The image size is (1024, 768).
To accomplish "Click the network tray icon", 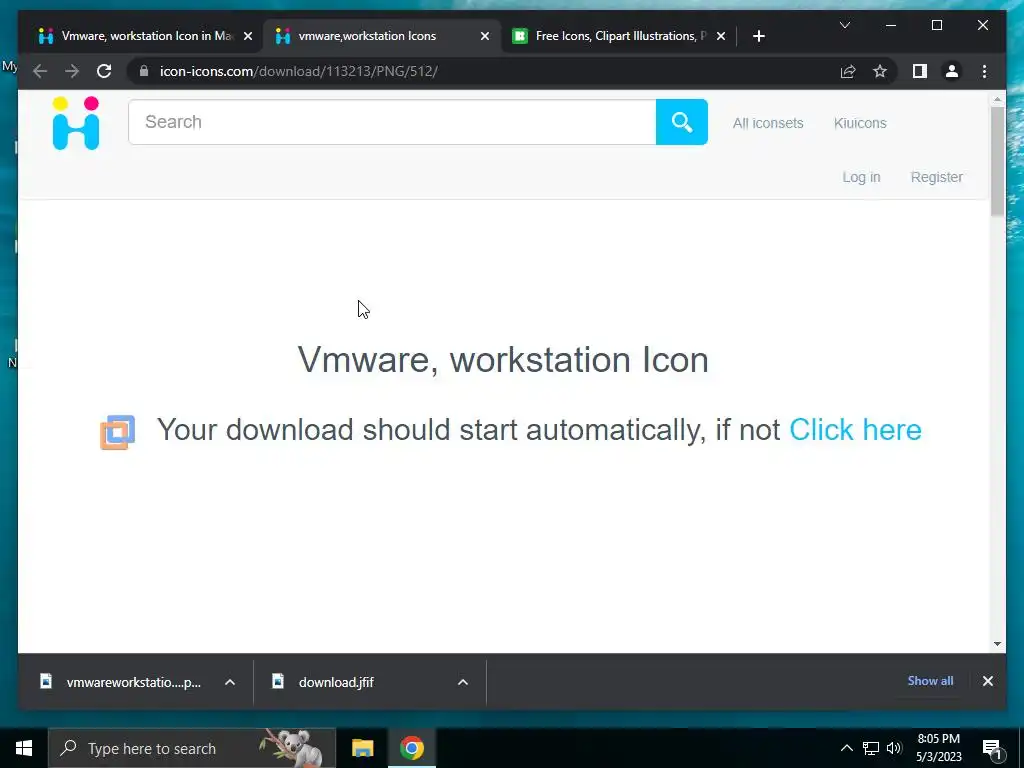I will click(x=871, y=748).
